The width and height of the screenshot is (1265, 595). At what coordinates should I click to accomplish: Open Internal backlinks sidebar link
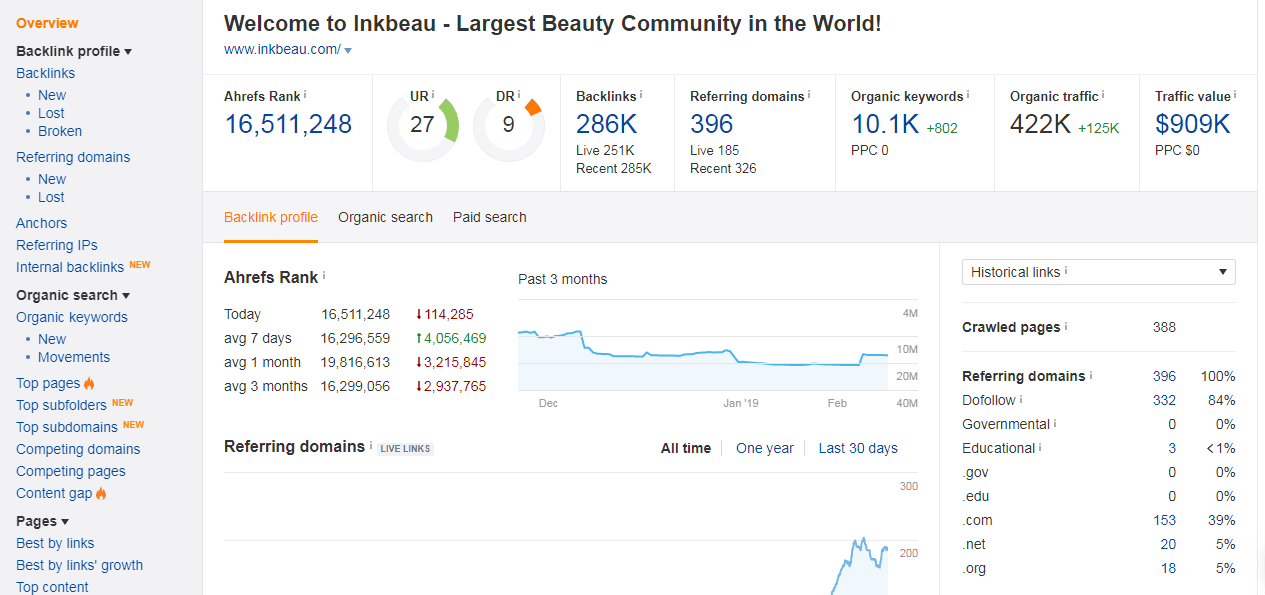pyautogui.click(x=70, y=267)
